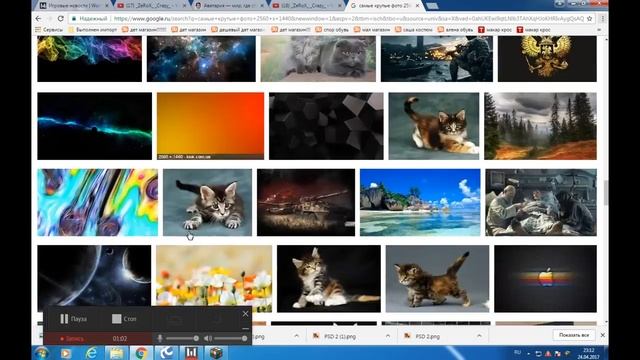The height and width of the screenshot is (360, 640).
Task: Open the rainbow Apple logo wallpaper thumbnail
Action: (545, 279)
